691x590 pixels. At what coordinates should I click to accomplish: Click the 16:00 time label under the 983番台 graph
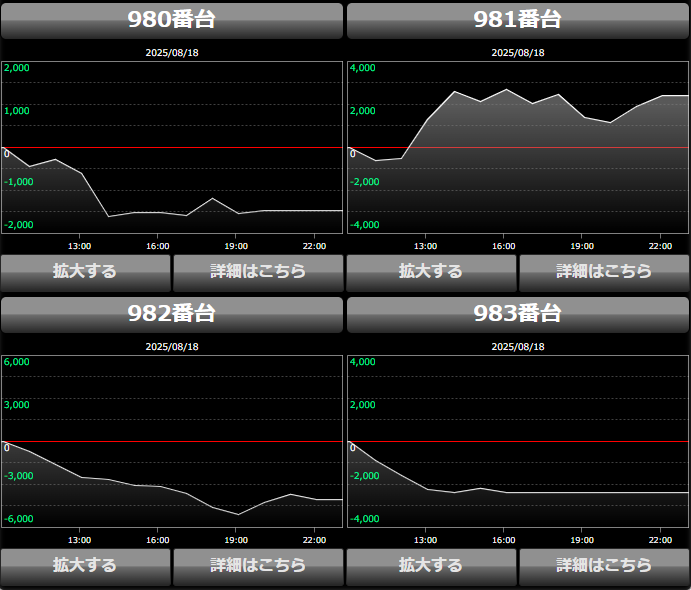point(503,540)
